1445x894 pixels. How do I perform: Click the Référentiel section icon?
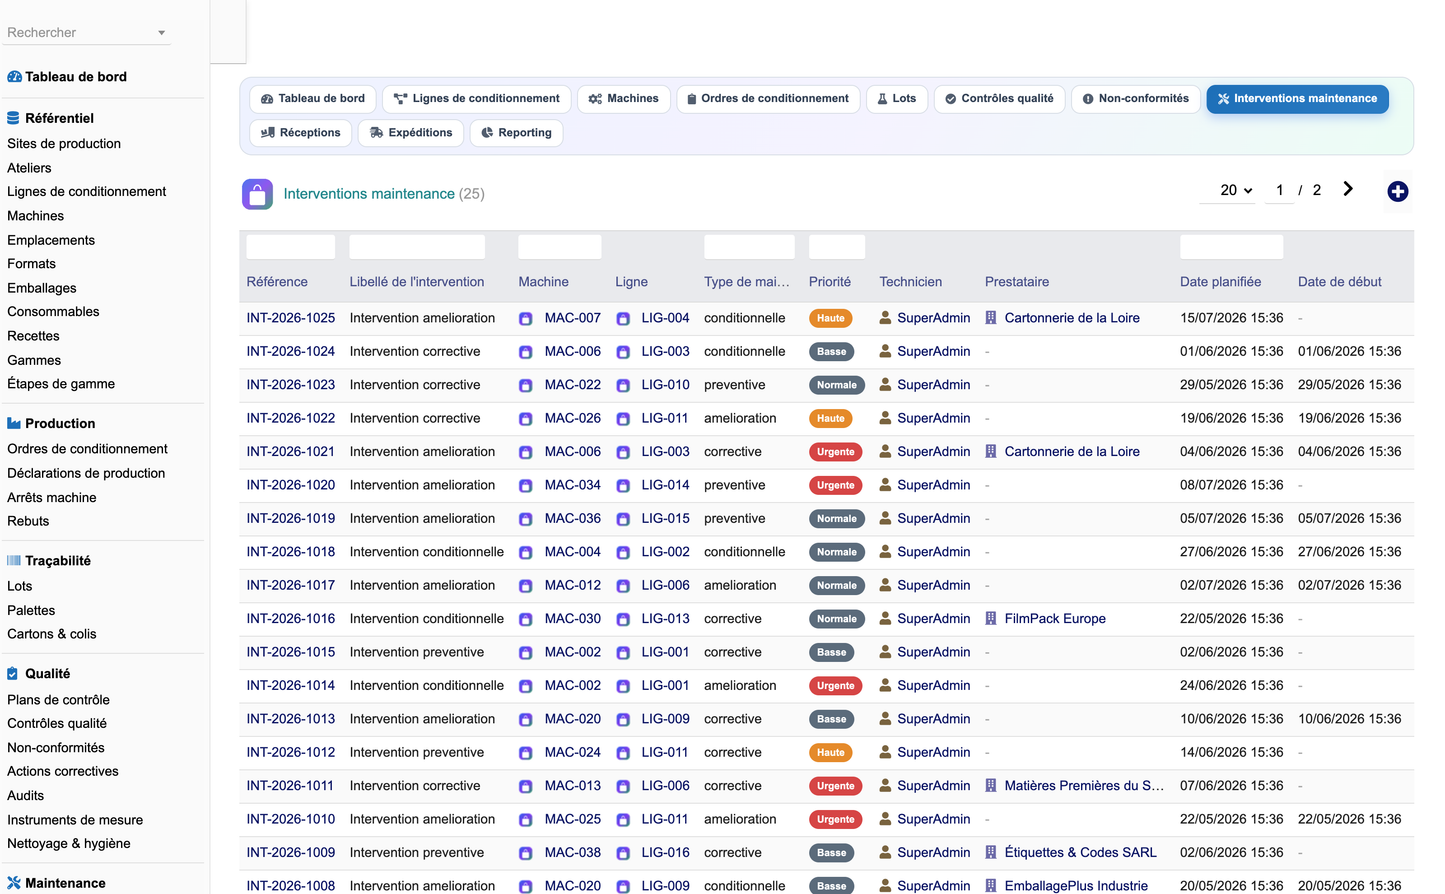point(13,118)
